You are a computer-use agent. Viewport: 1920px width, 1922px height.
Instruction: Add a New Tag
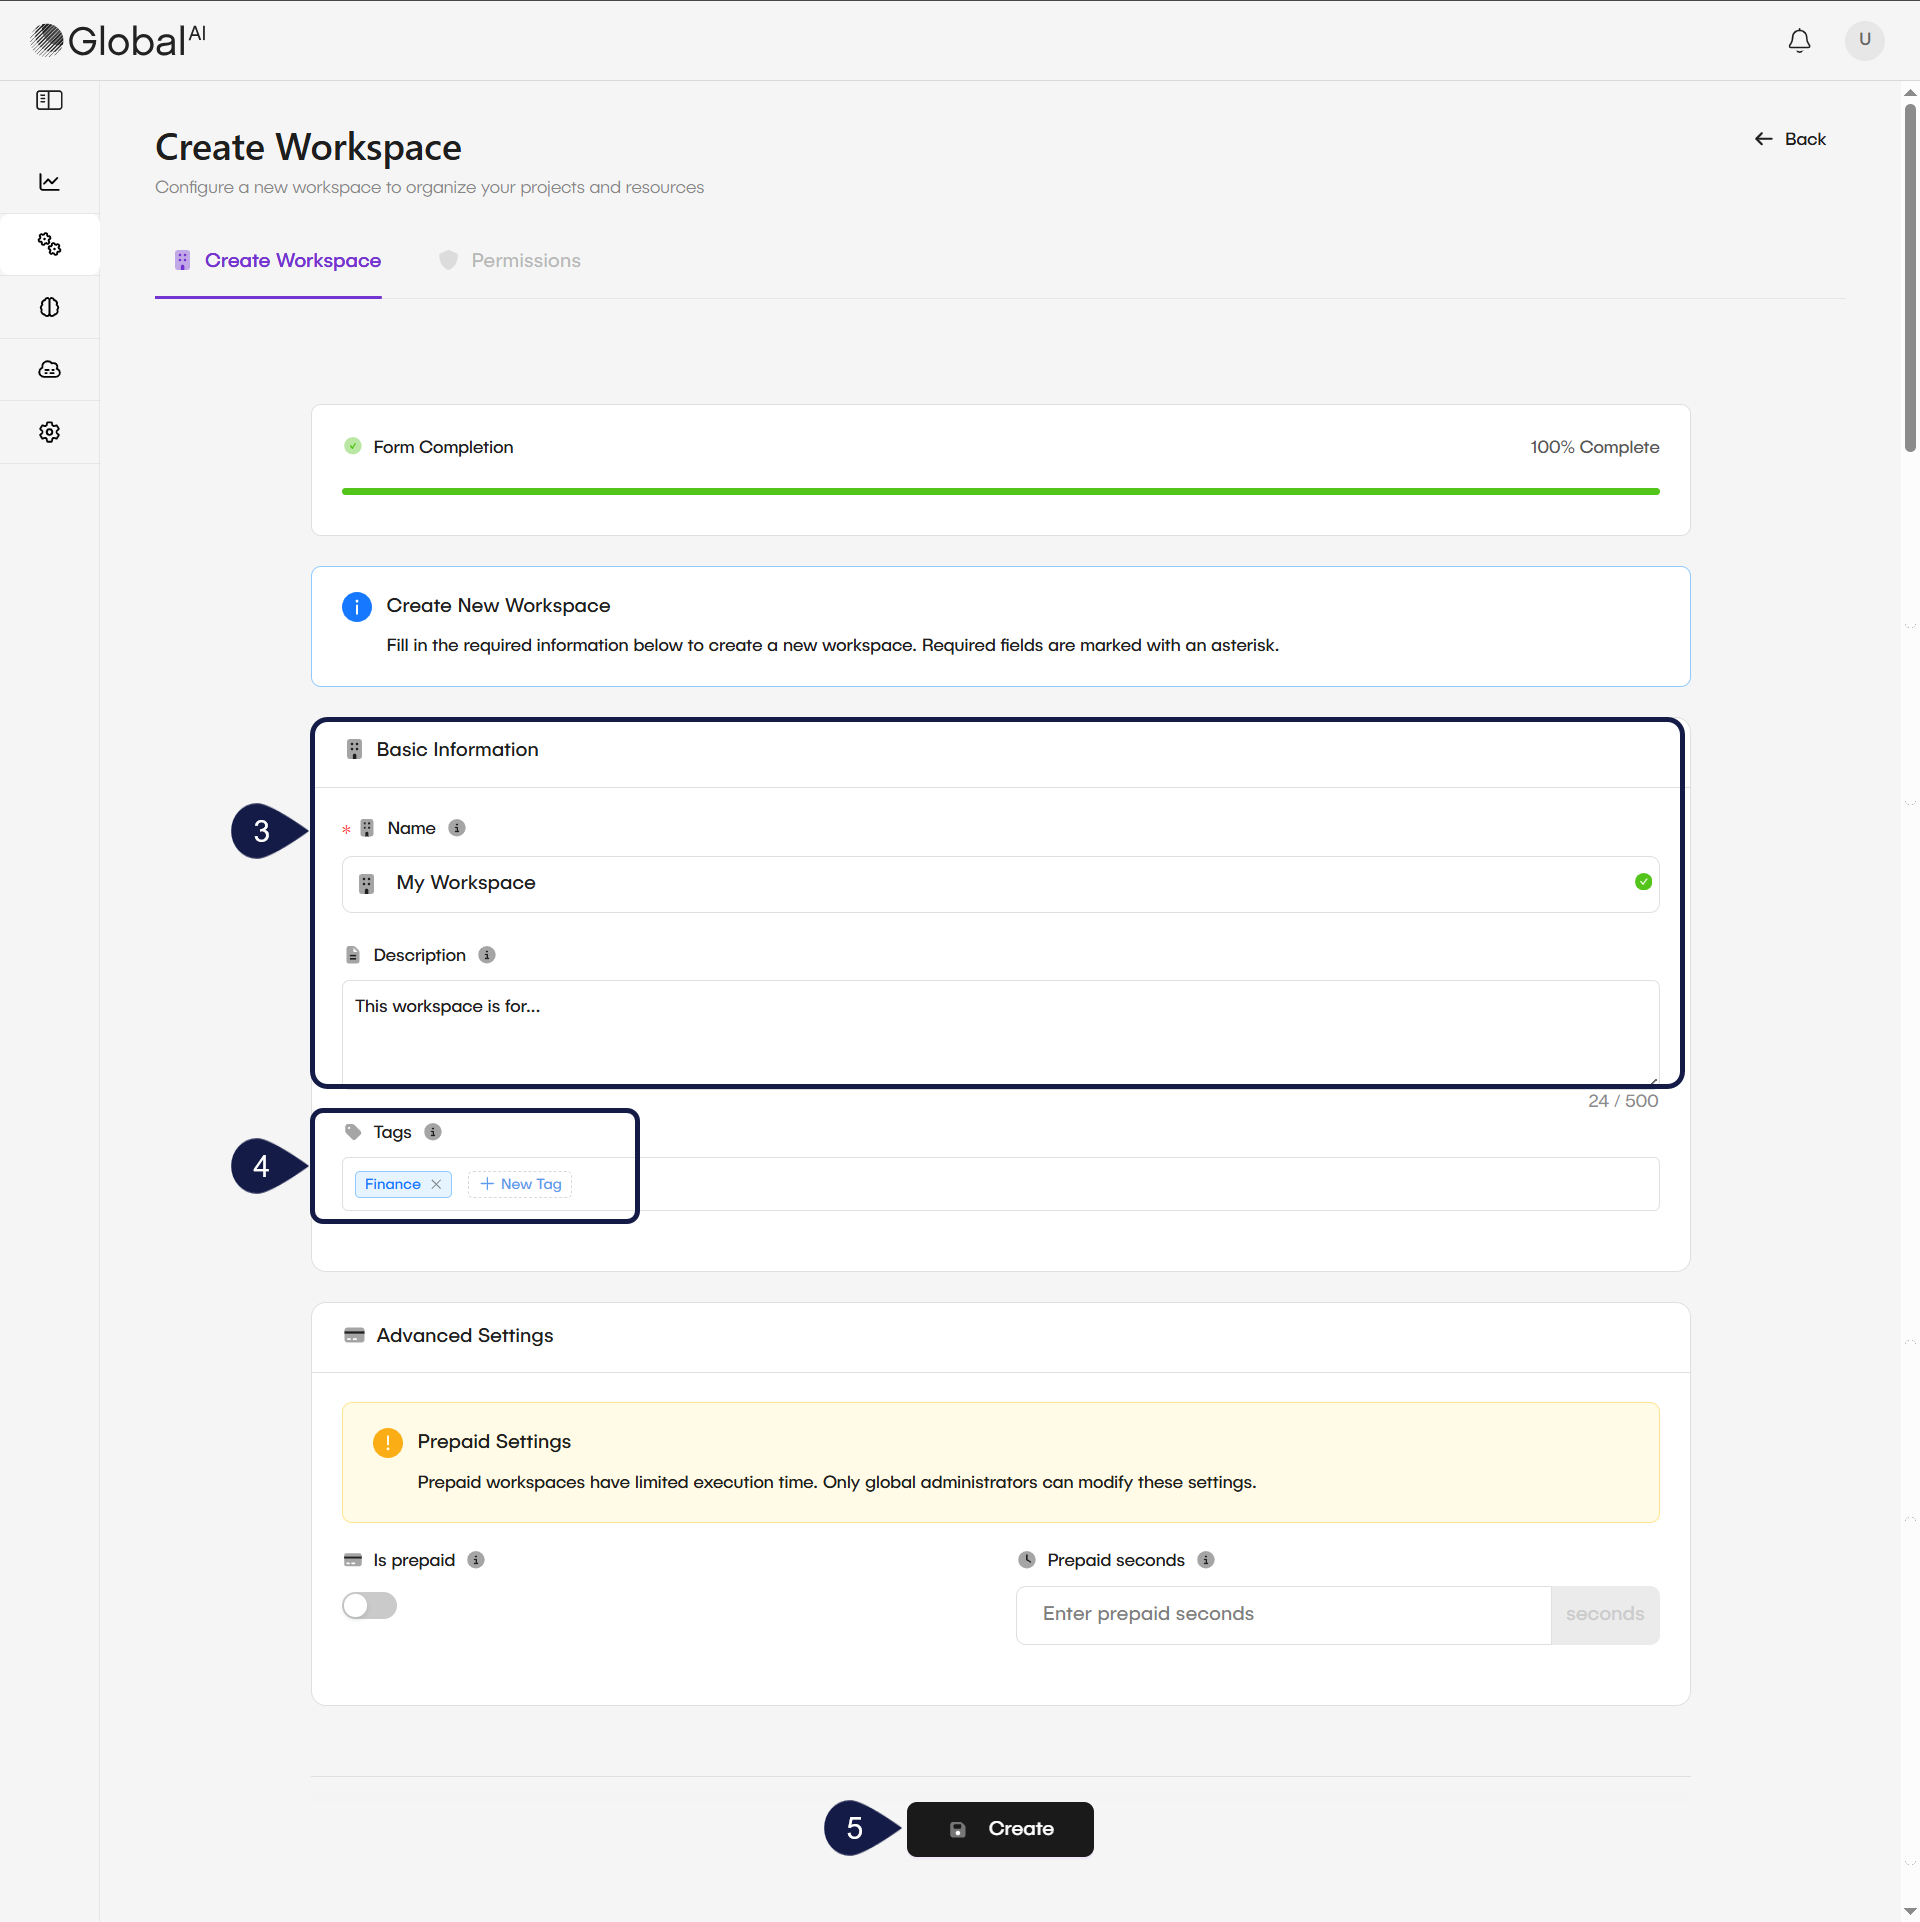point(520,1184)
